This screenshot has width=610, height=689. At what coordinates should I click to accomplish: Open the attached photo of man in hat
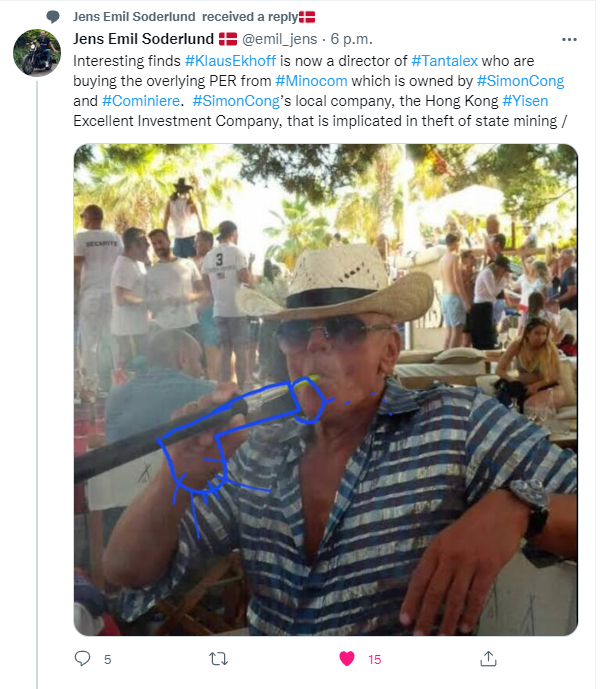click(325, 390)
